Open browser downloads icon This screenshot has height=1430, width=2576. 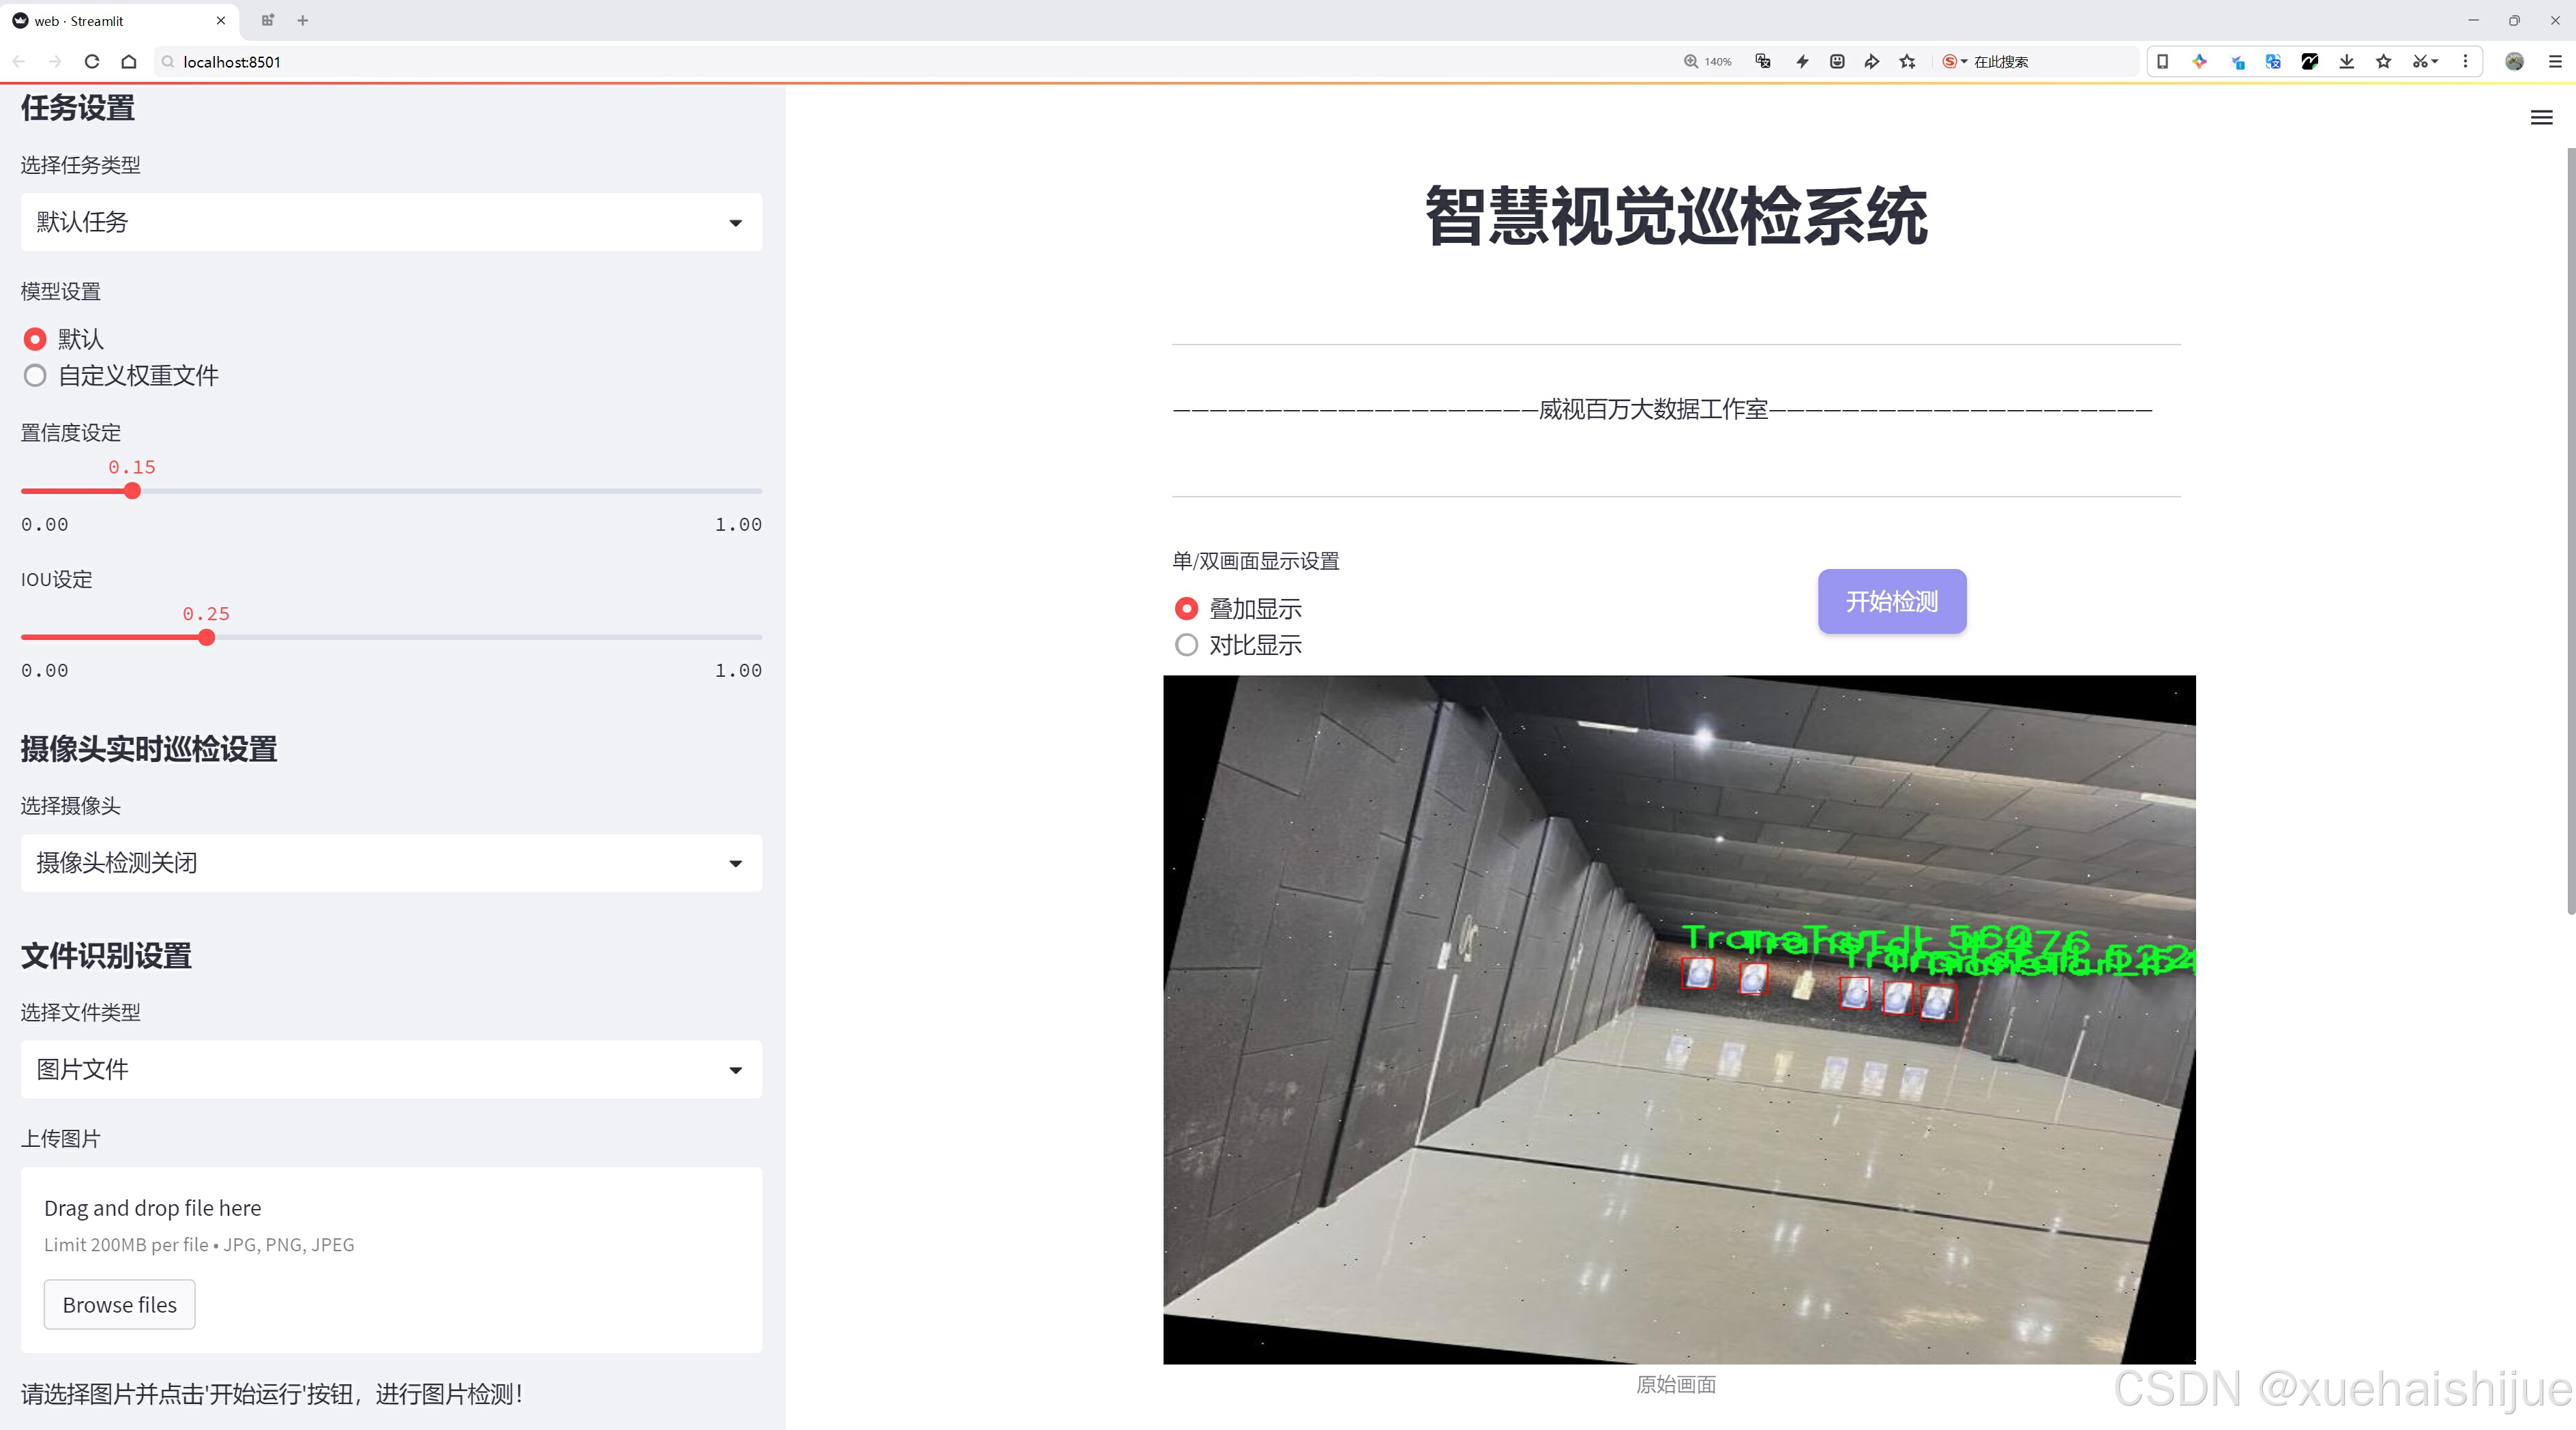point(2347,61)
